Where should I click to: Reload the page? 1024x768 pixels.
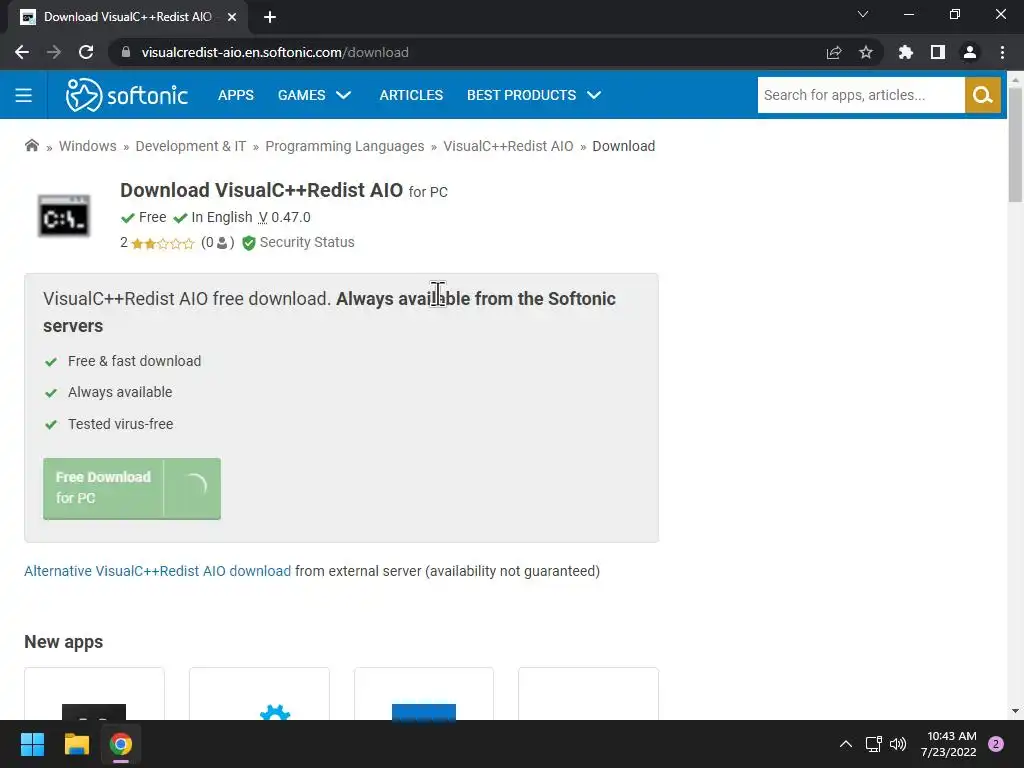point(86,52)
